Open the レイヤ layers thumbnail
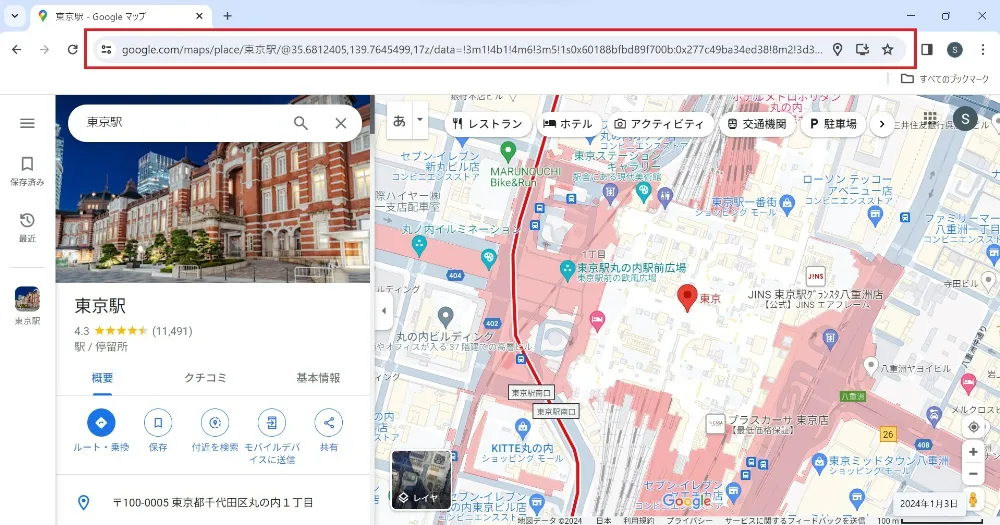The height and width of the screenshot is (525, 1000). [421, 479]
